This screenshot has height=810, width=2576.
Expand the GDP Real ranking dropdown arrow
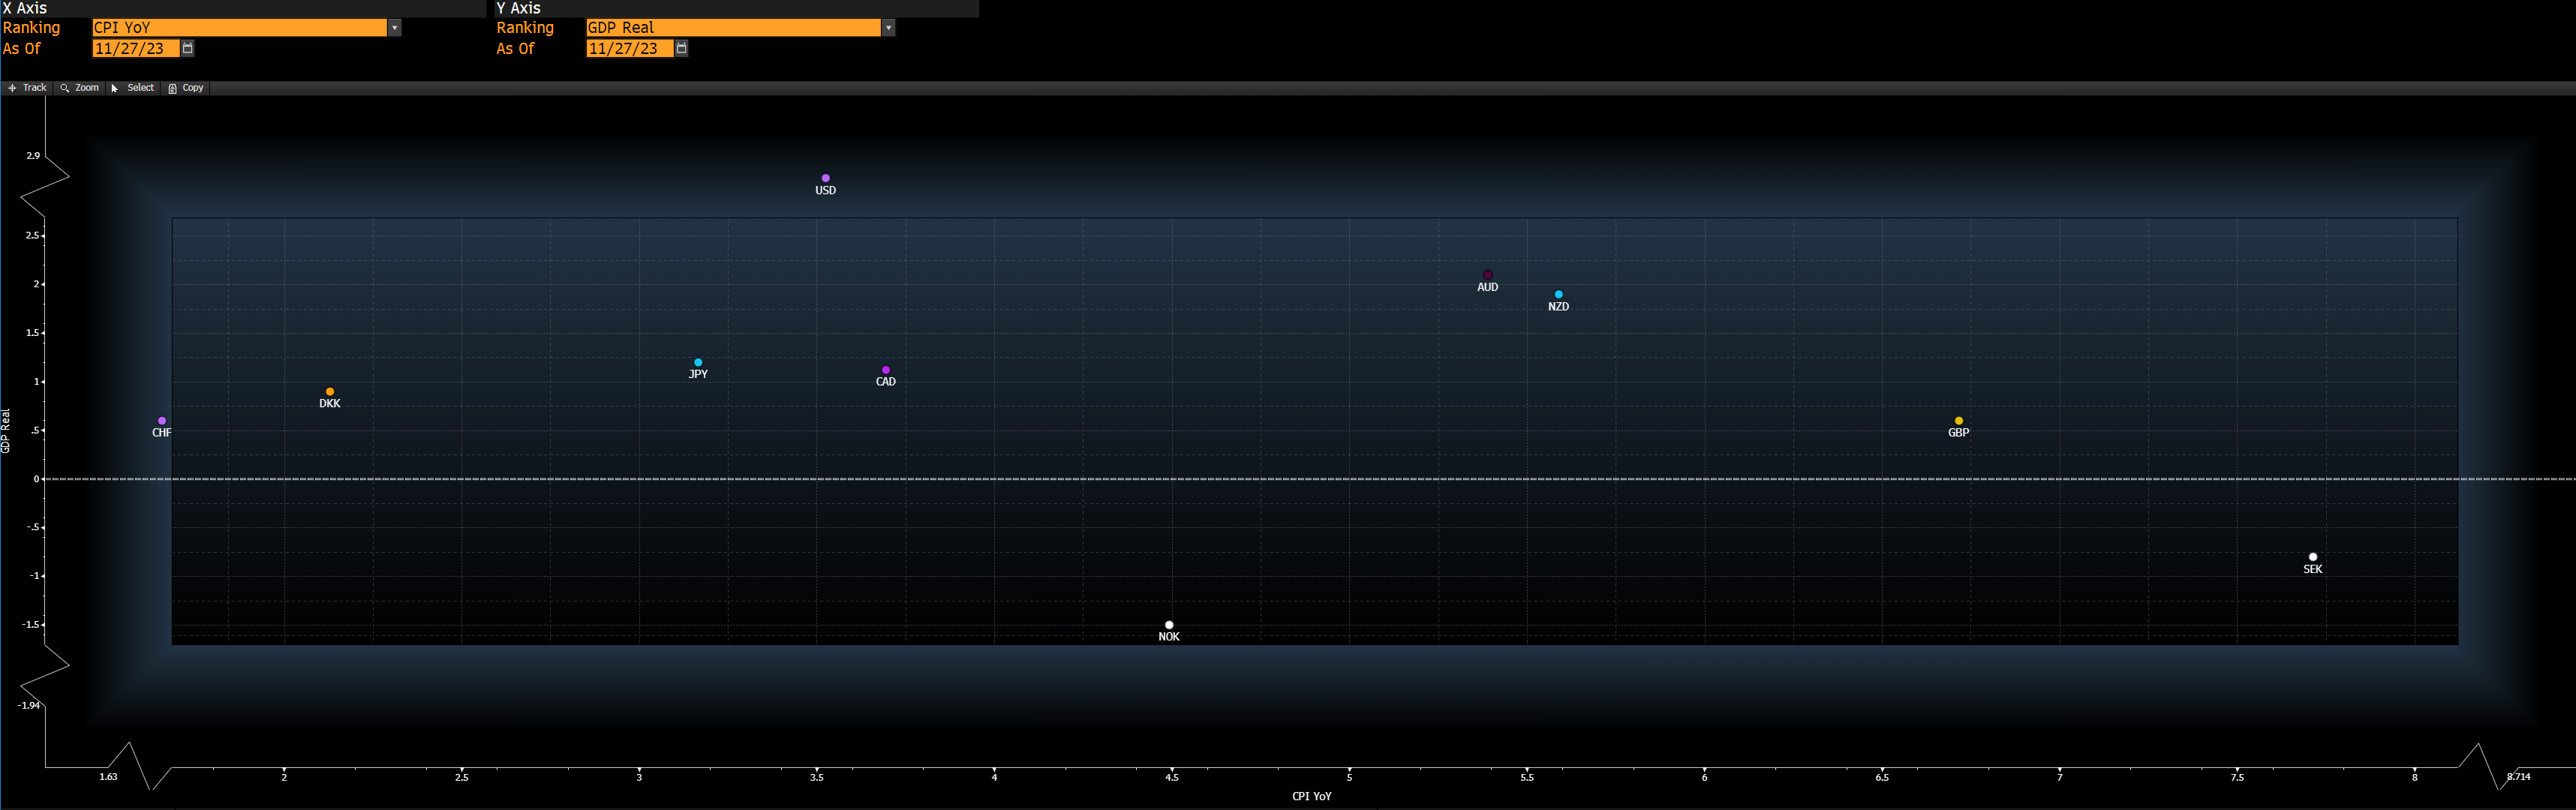pyautogui.click(x=889, y=28)
